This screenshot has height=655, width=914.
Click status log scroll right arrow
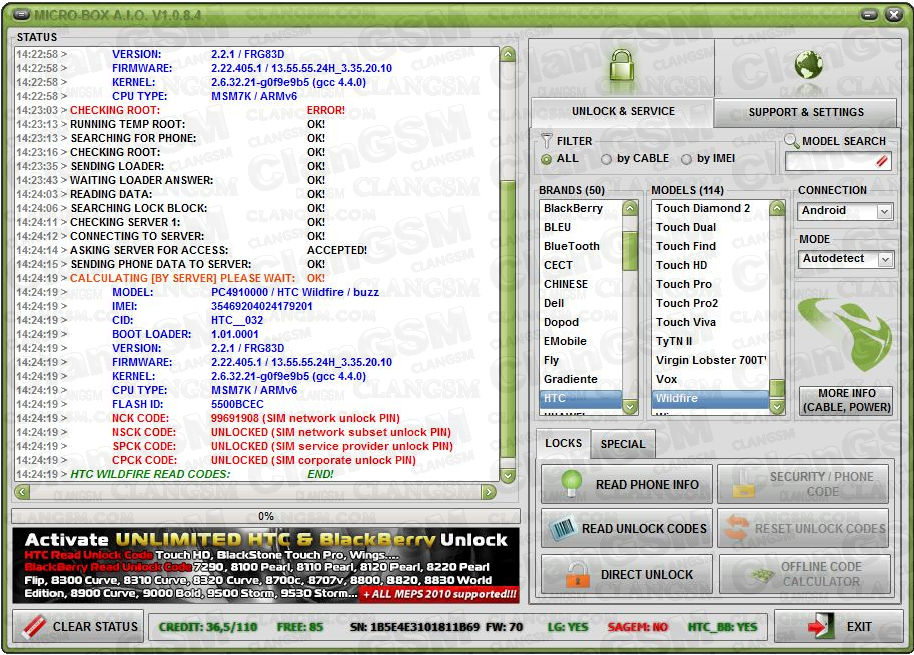(x=488, y=492)
